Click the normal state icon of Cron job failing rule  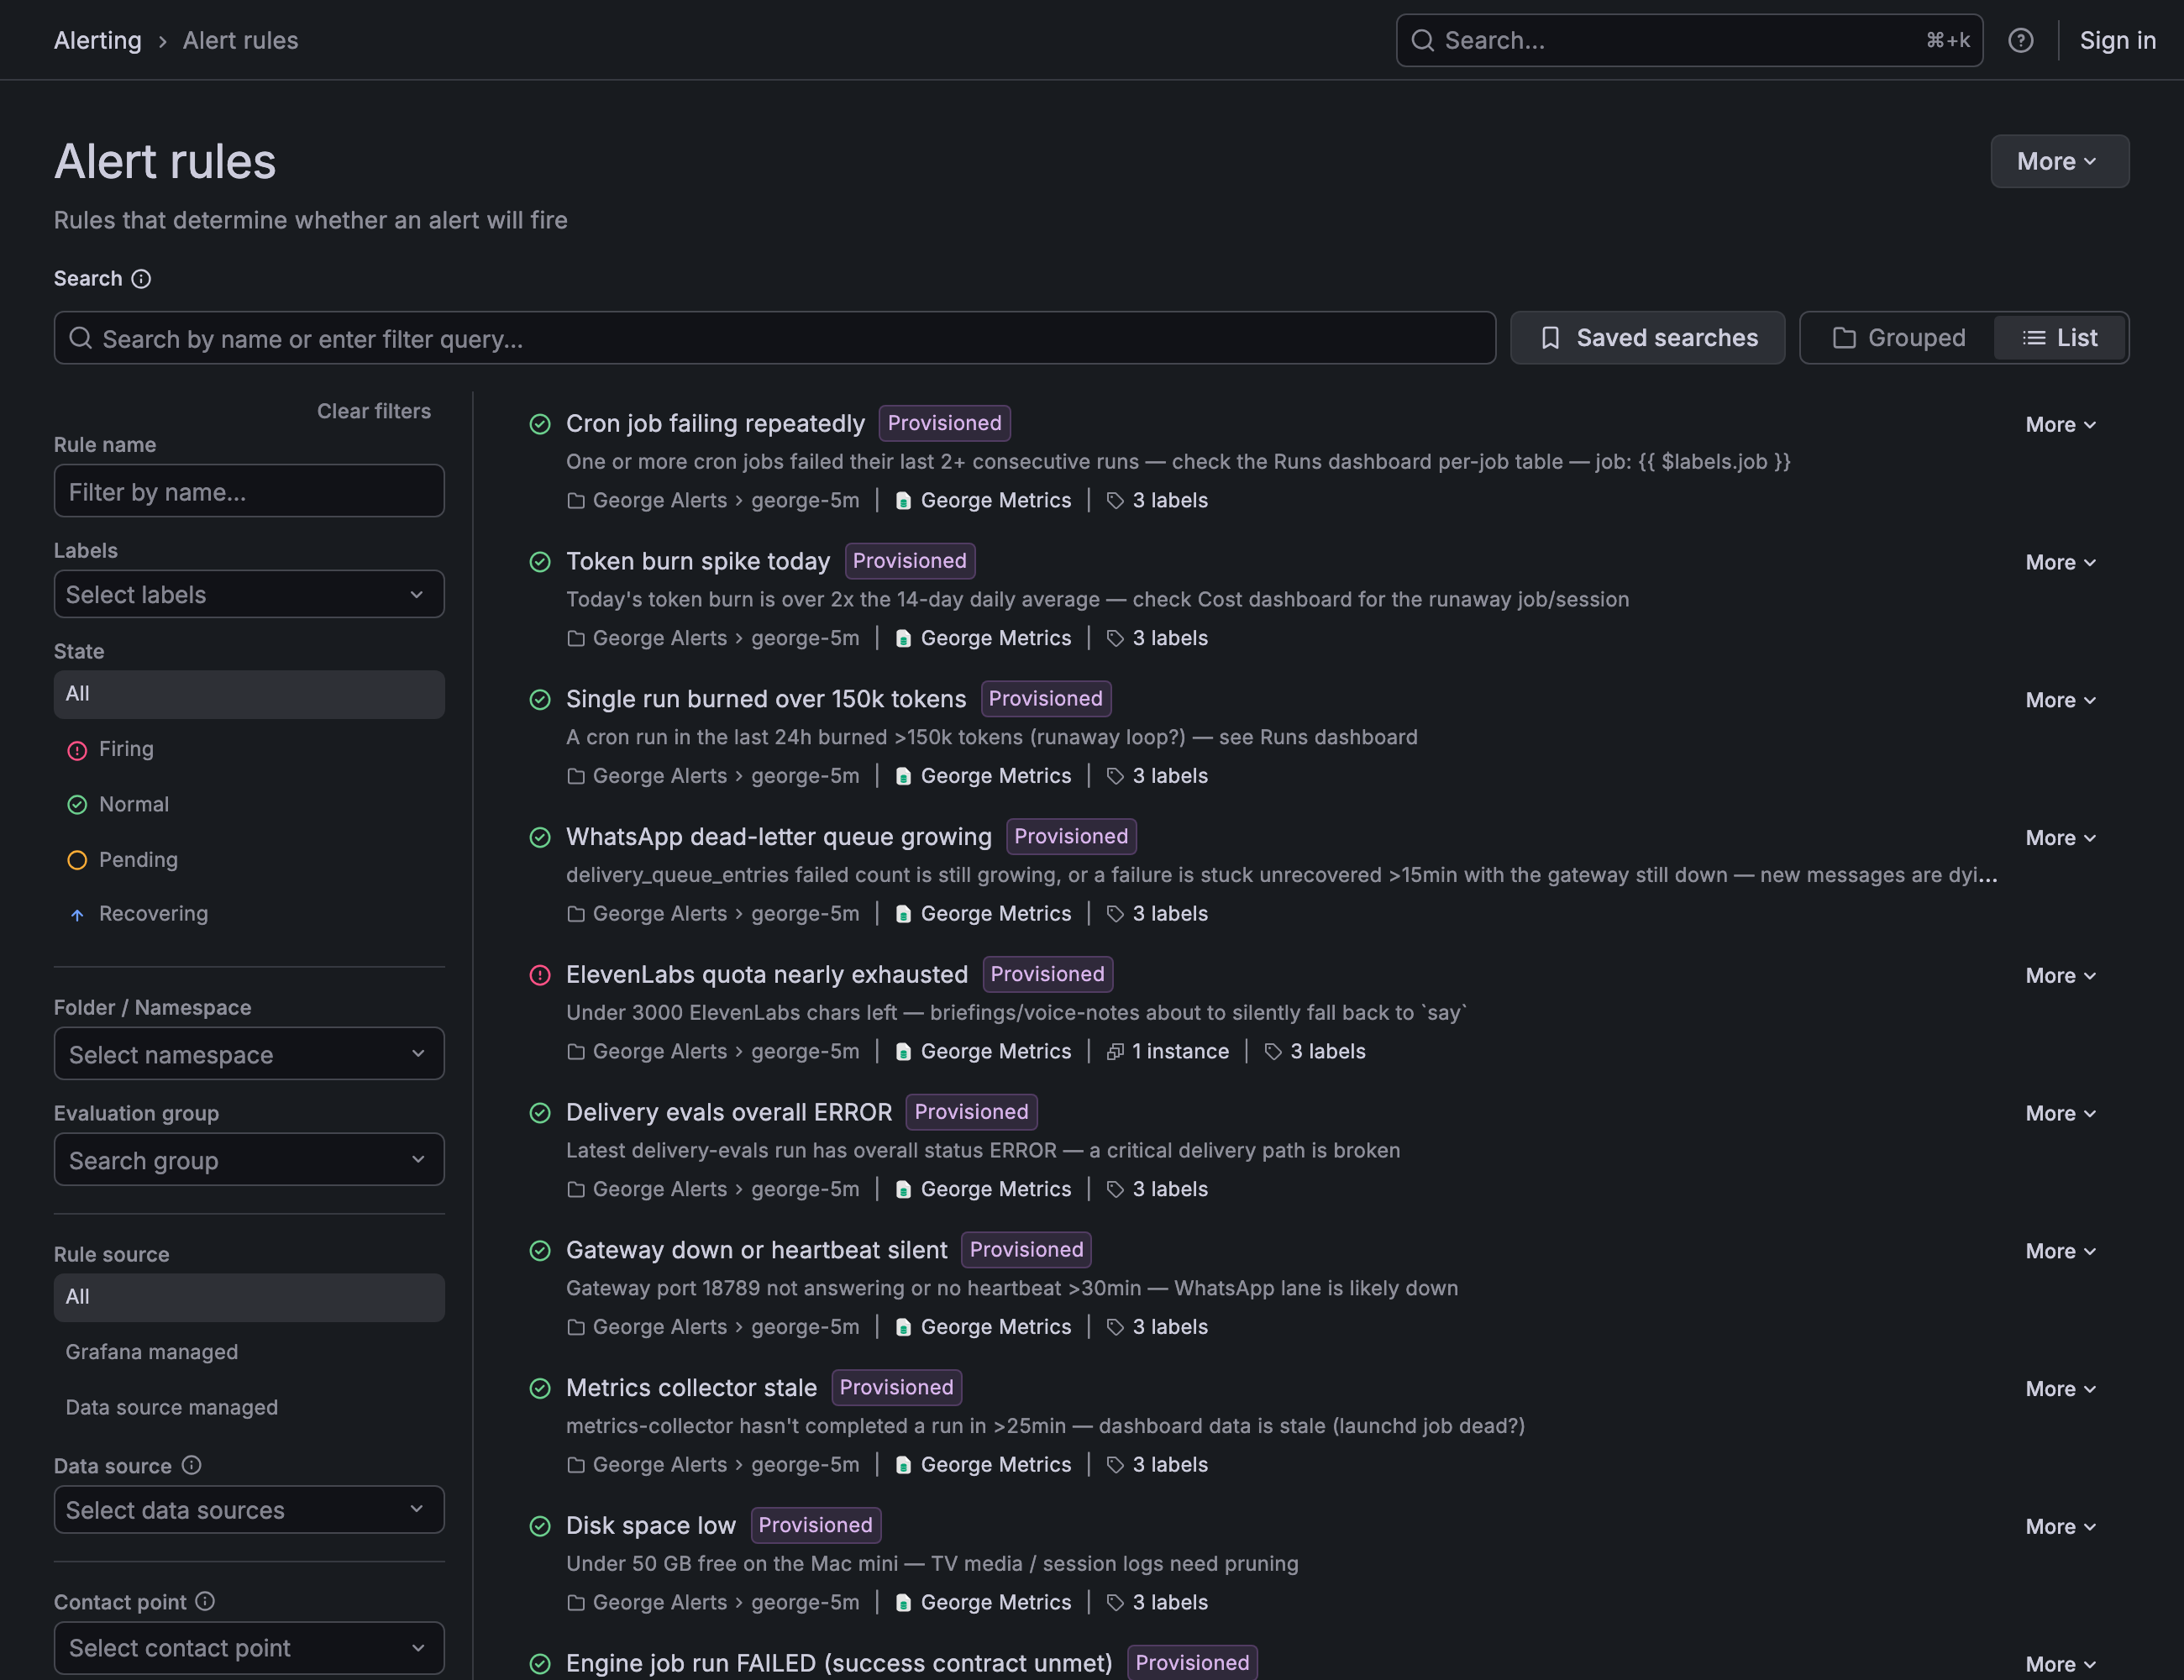pyautogui.click(x=540, y=424)
